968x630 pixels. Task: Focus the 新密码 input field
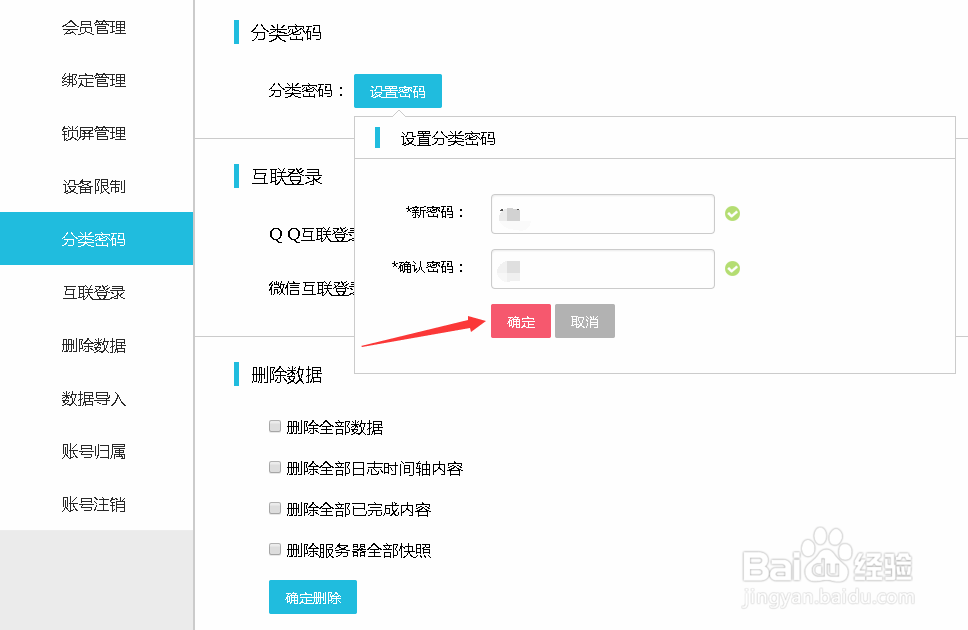[x=602, y=213]
